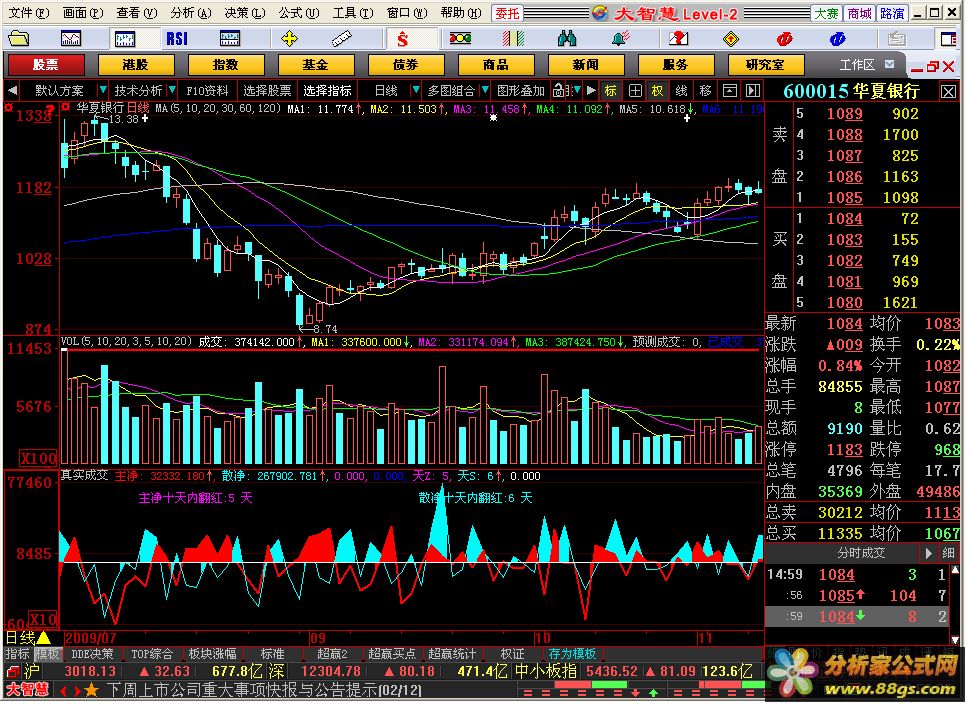Switch to the 模板 bottom tab

[47, 654]
